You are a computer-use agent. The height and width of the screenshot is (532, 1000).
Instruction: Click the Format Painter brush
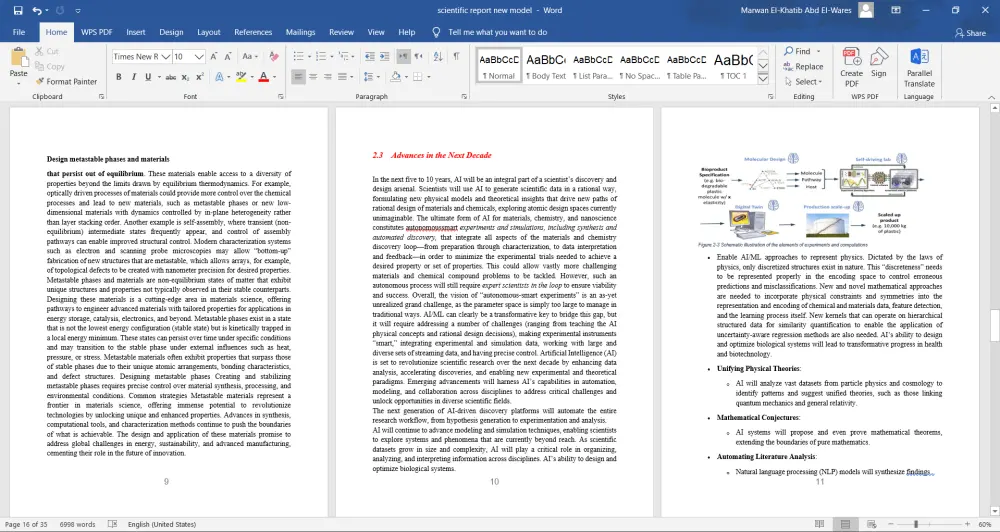(x=66, y=82)
